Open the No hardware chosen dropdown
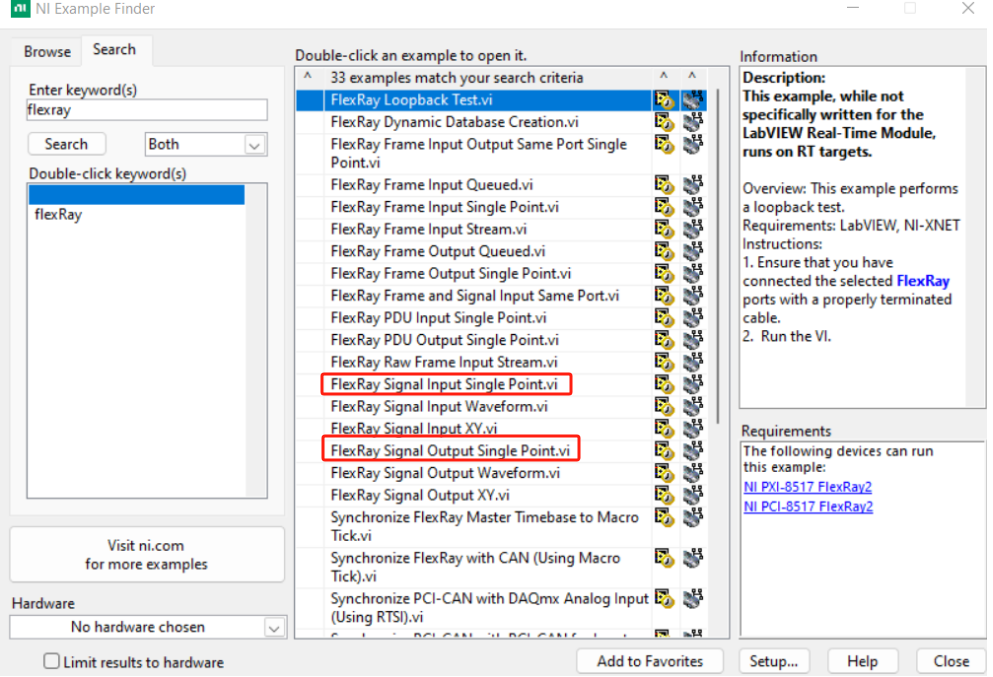Viewport: 993px width, 677px height. (274, 628)
